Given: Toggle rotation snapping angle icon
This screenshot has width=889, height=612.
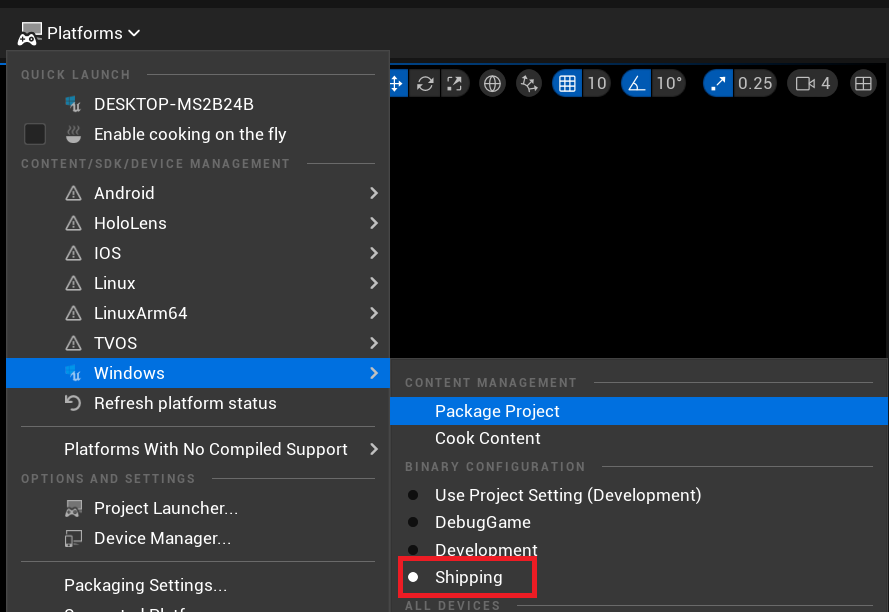Looking at the screenshot, I should tap(637, 83).
